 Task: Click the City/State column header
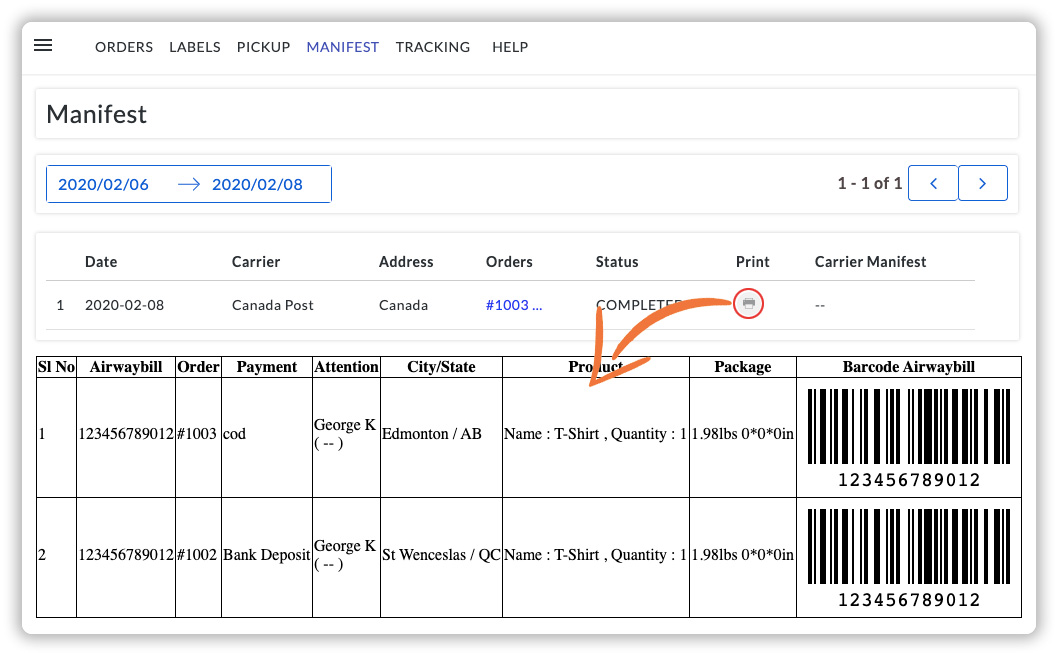pos(441,367)
